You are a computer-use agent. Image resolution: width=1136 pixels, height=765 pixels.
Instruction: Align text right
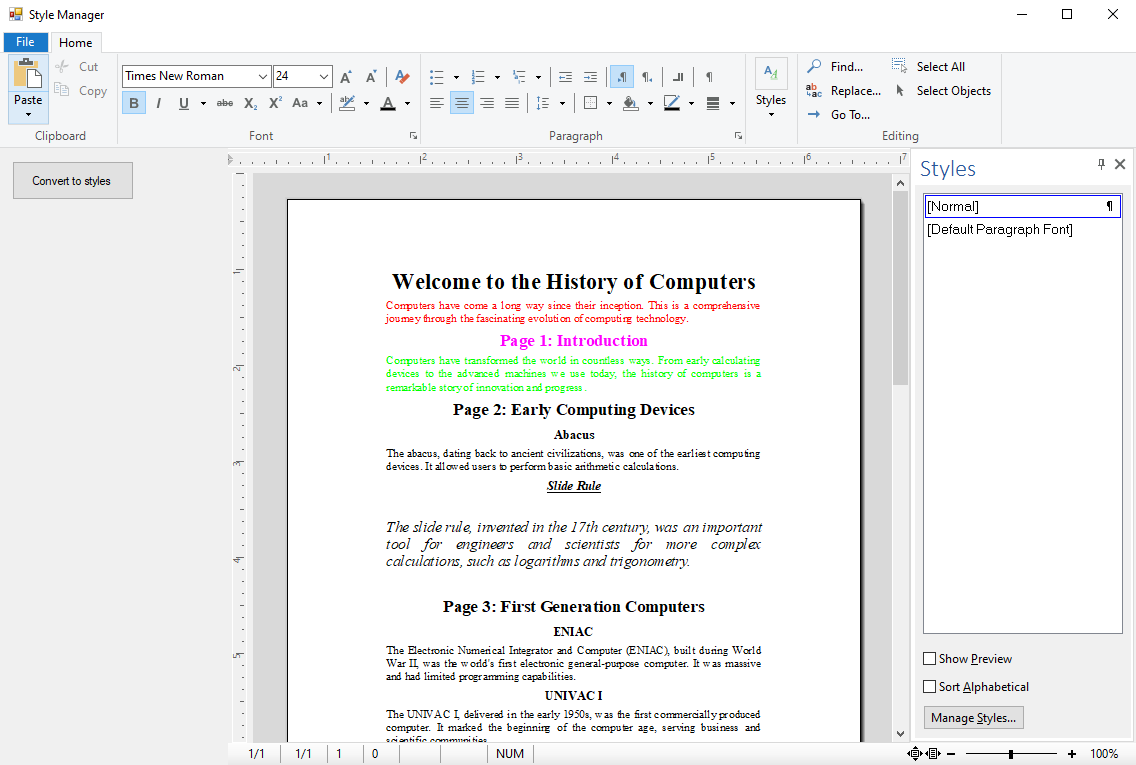pos(487,103)
